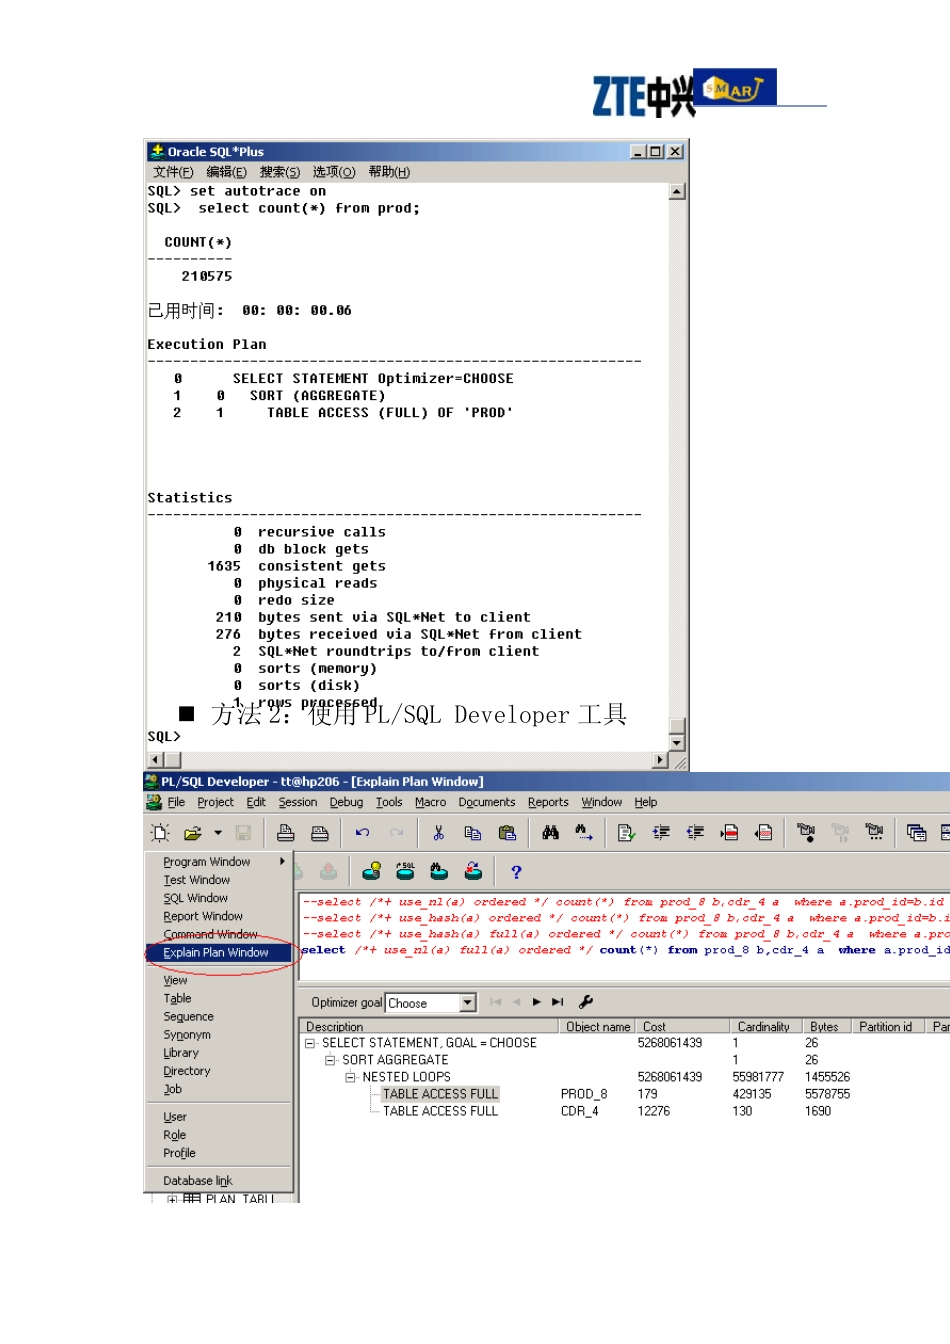Open the Macro menu
950x1344 pixels.
point(430,802)
